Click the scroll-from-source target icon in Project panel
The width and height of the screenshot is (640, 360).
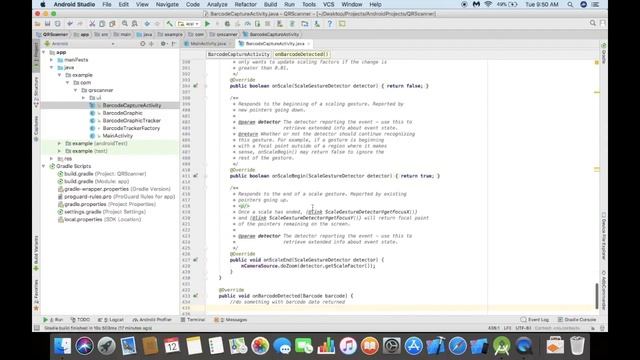(x=142, y=44)
